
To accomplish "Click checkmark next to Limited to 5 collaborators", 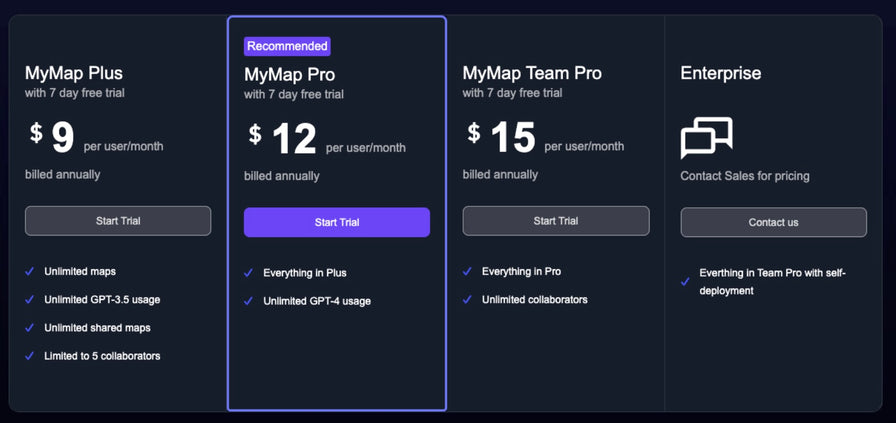I will [30, 356].
